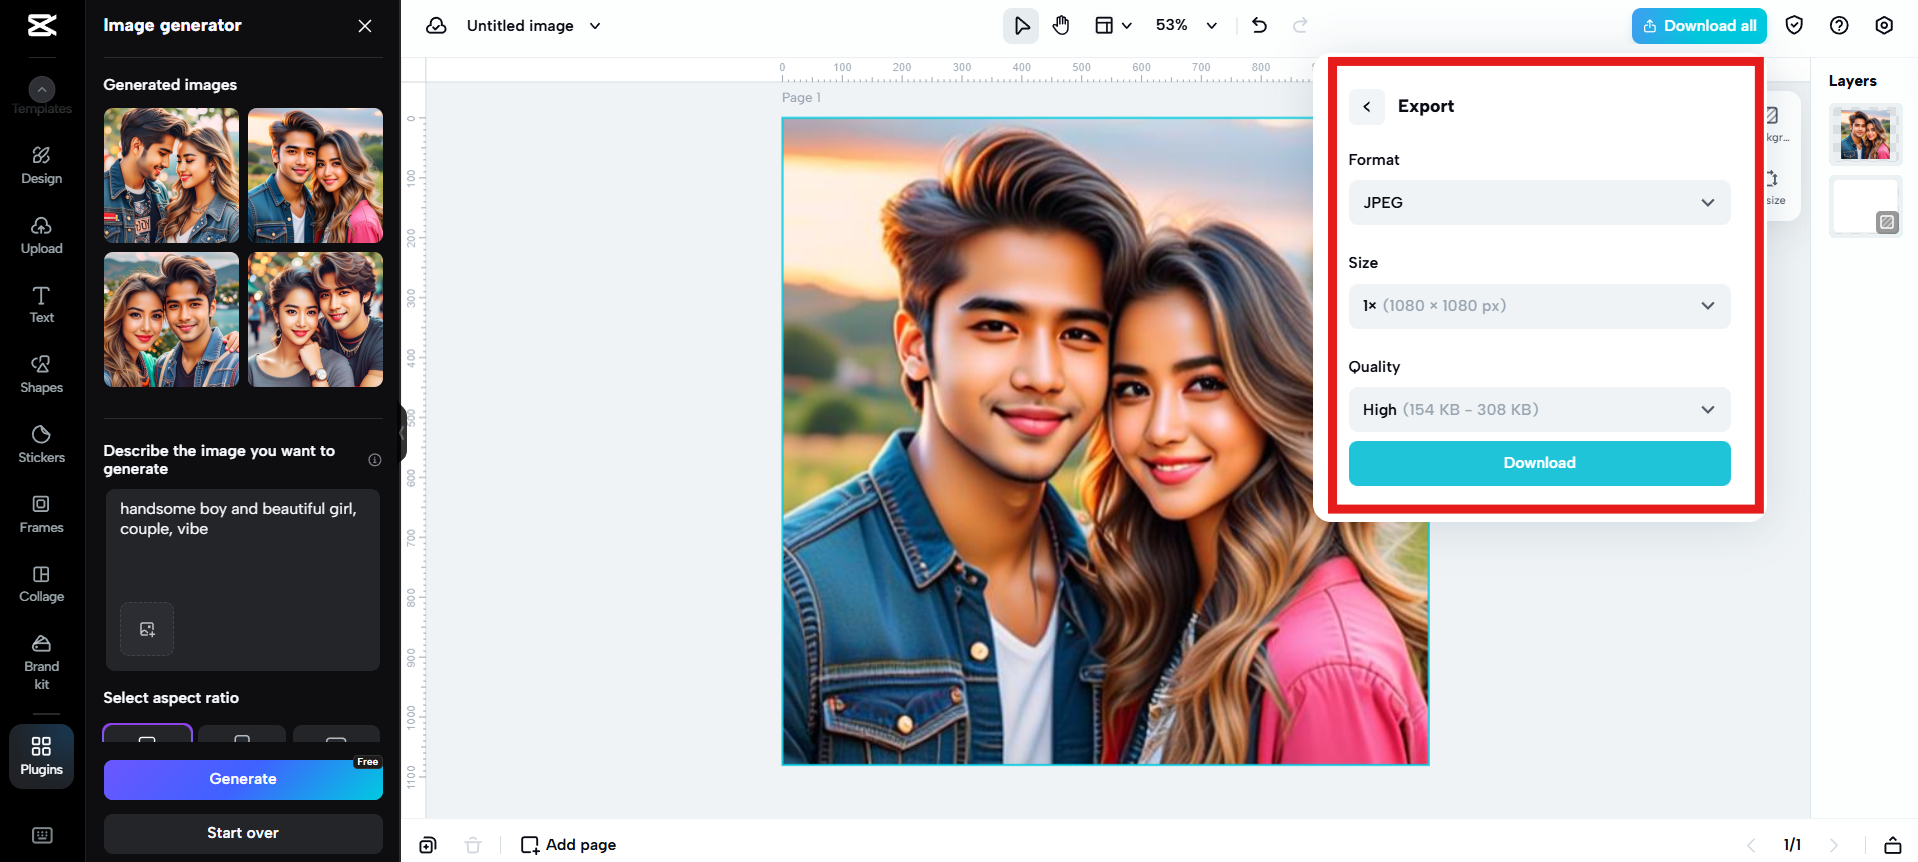This screenshot has width=1918, height=862.
Task: Click the Generated images heading
Action: (x=170, y=85)
